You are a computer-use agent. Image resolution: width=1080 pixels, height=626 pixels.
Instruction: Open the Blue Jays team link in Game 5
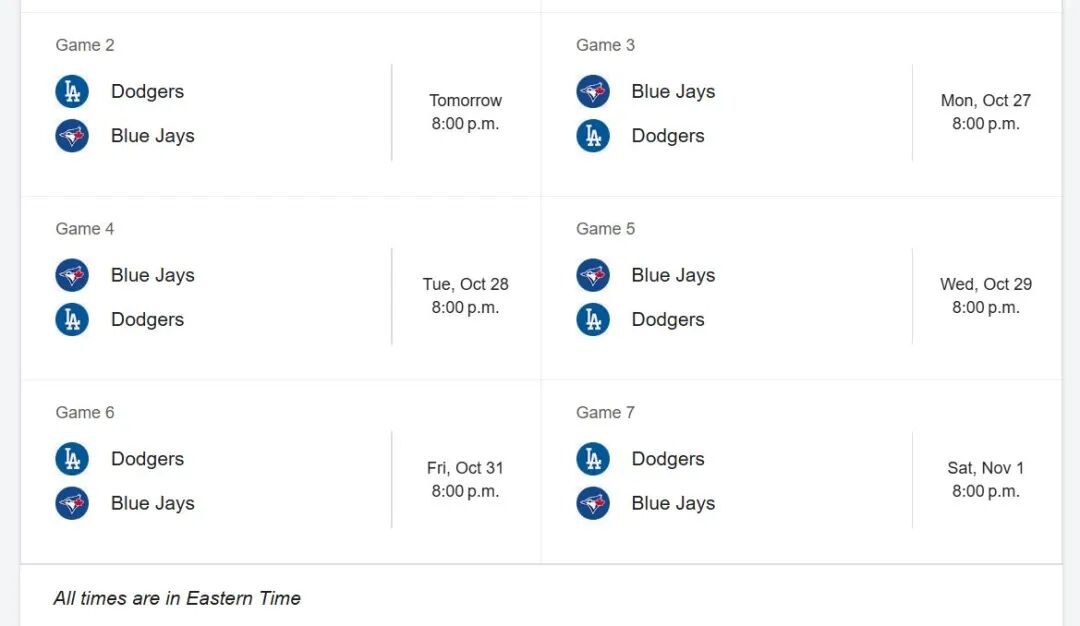673,275
